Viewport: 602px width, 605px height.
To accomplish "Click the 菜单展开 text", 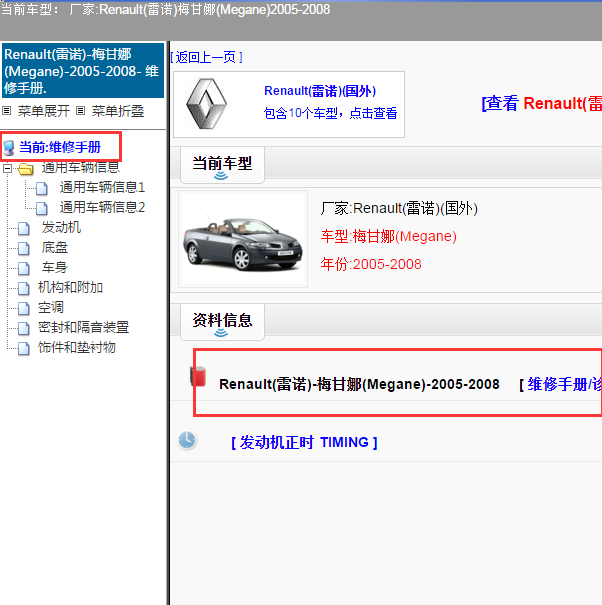I will [44, 111].
